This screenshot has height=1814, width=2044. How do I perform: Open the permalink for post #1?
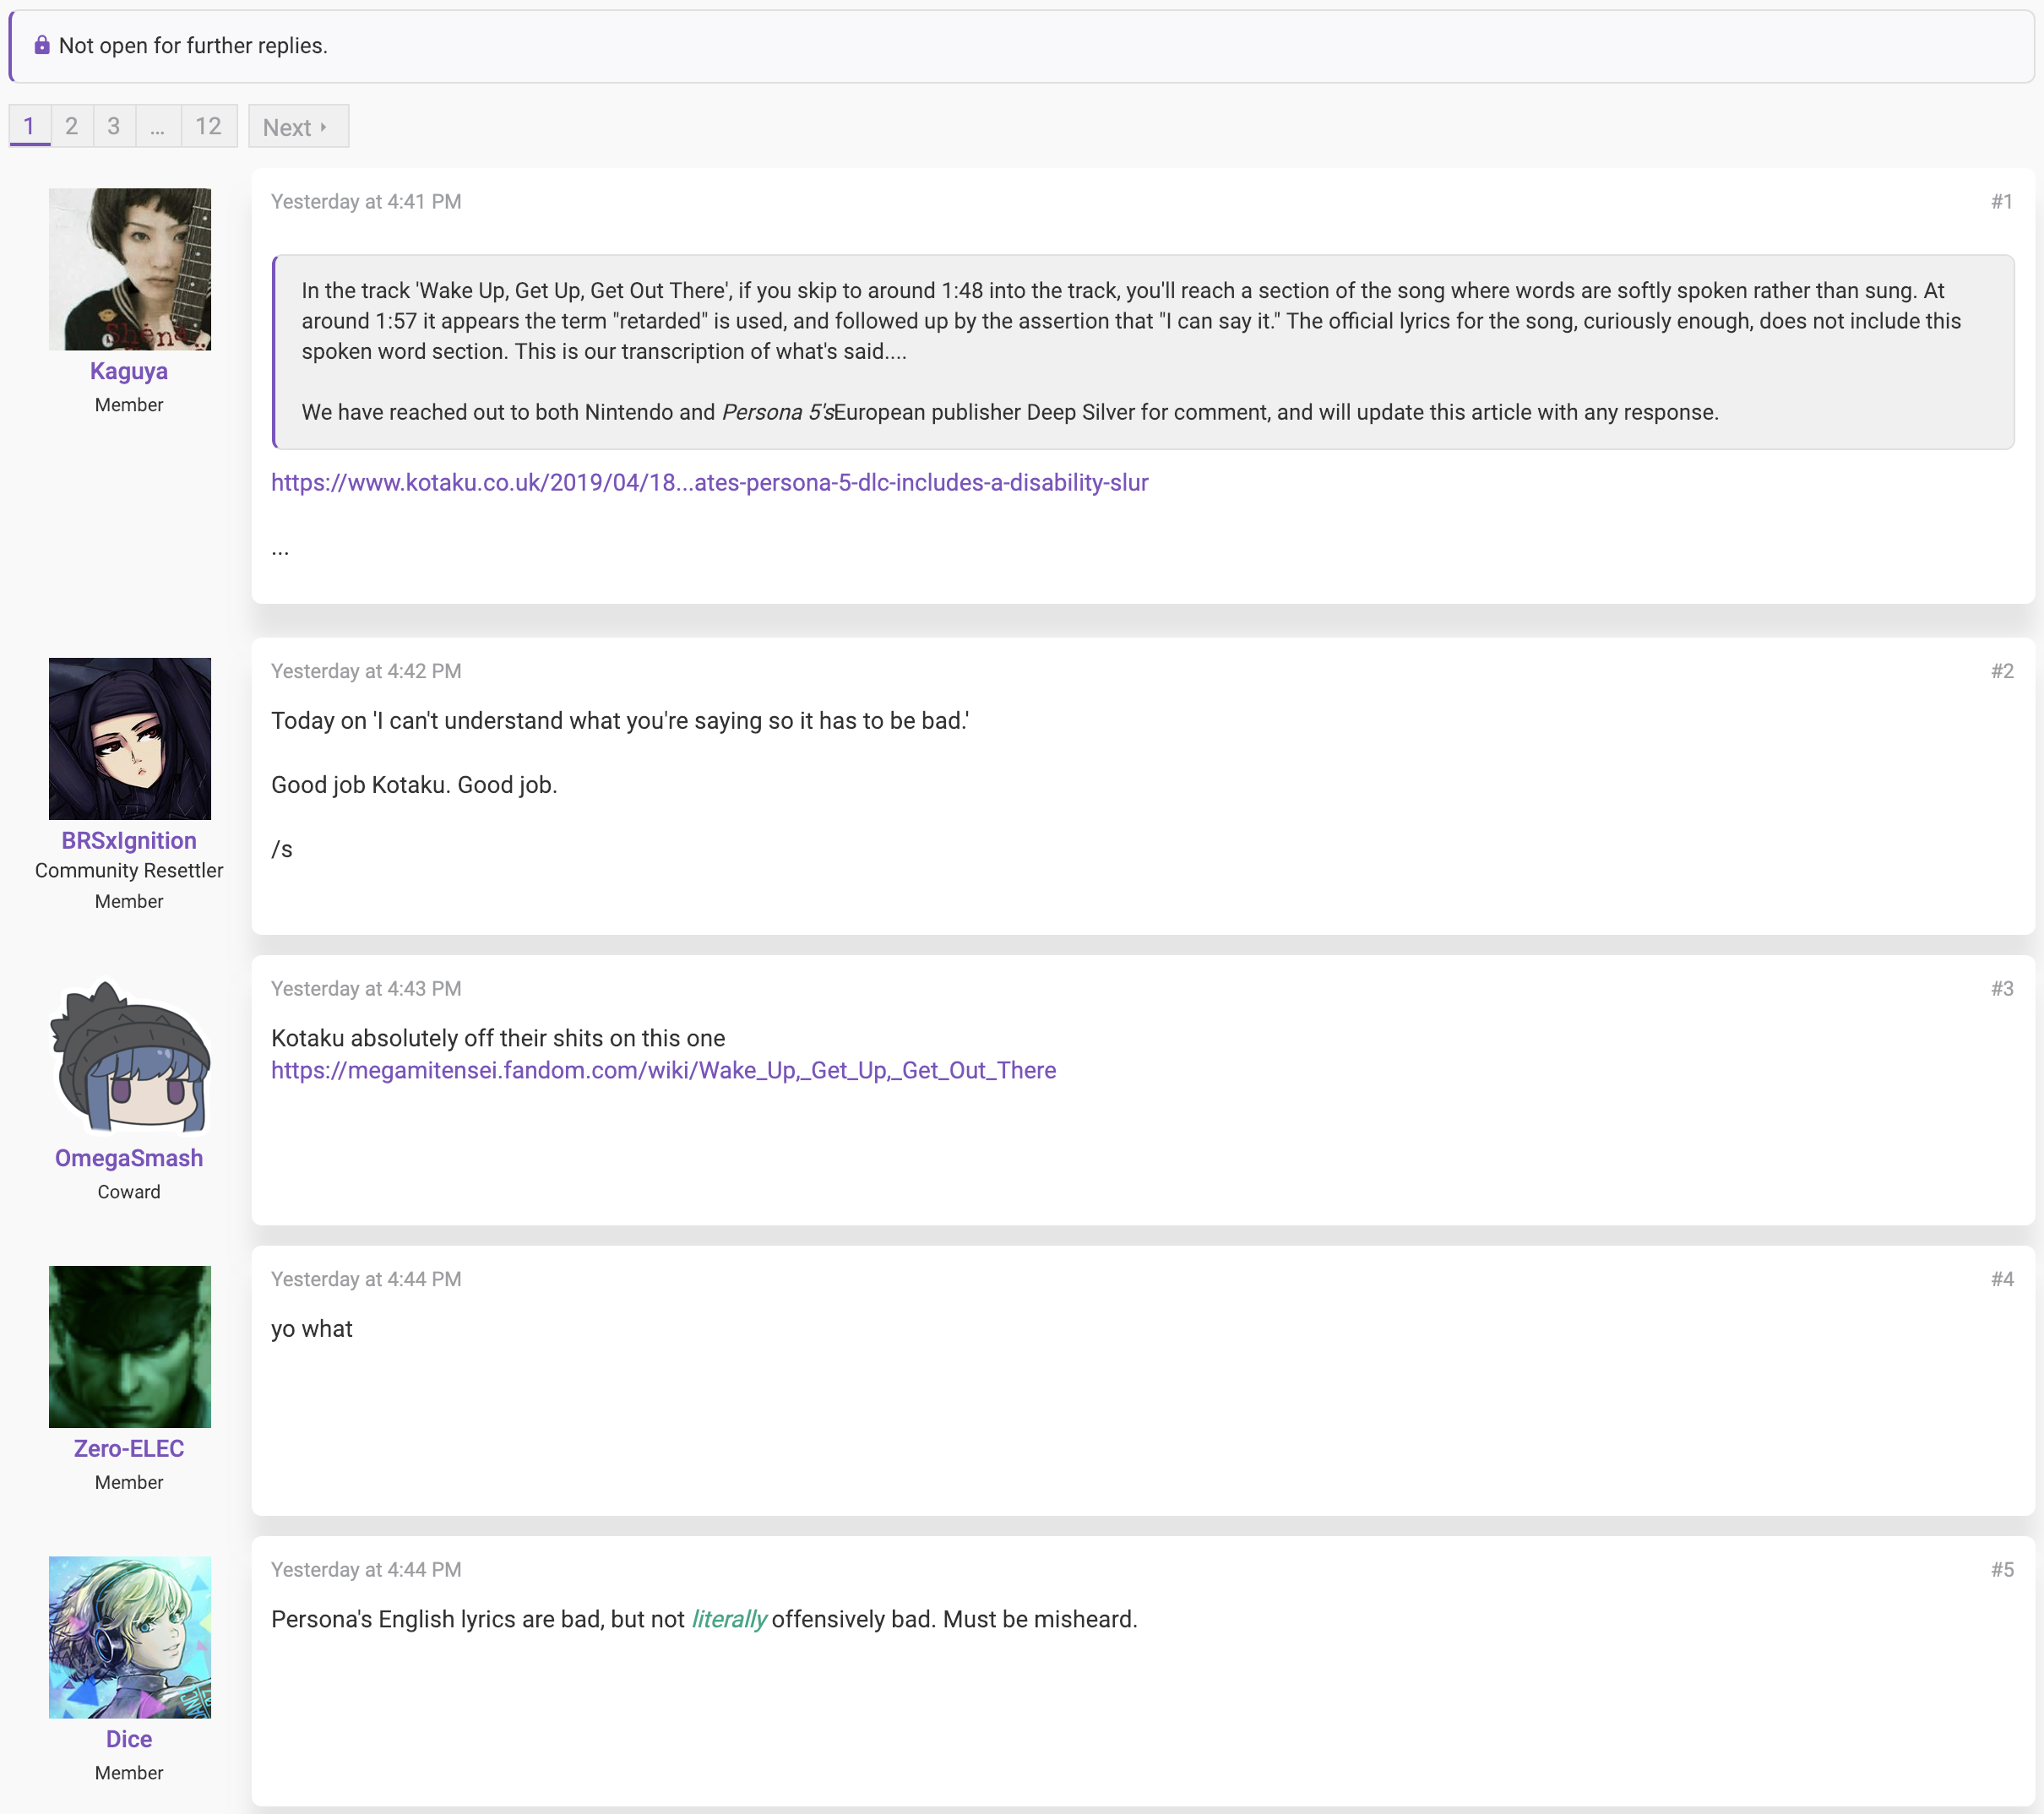pos(2001,202)
